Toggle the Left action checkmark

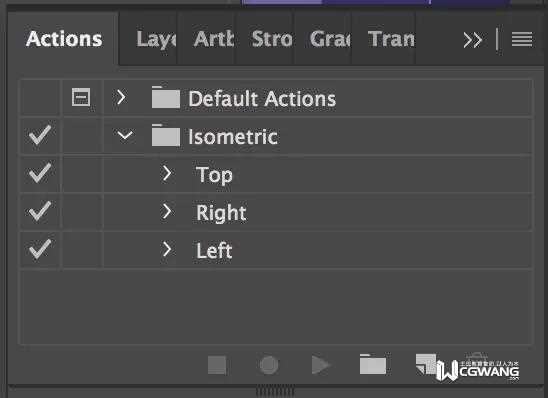40,249
